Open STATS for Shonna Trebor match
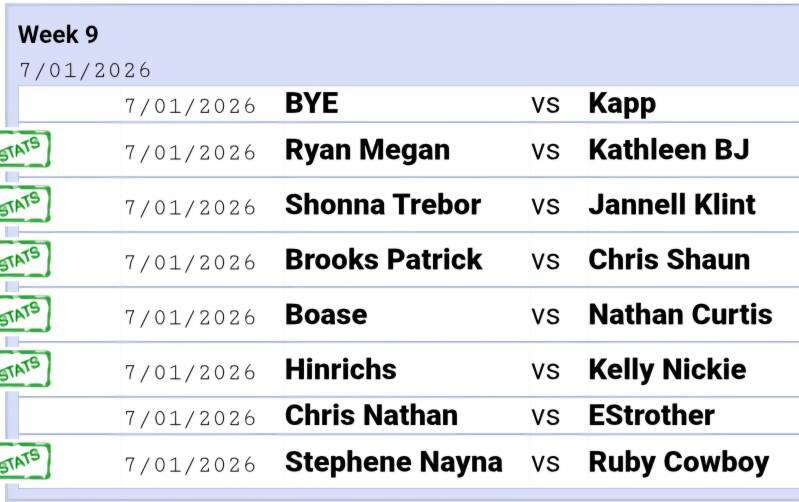Screen dimensions: 799x502 pyautogui.click(x=24, y=204)
